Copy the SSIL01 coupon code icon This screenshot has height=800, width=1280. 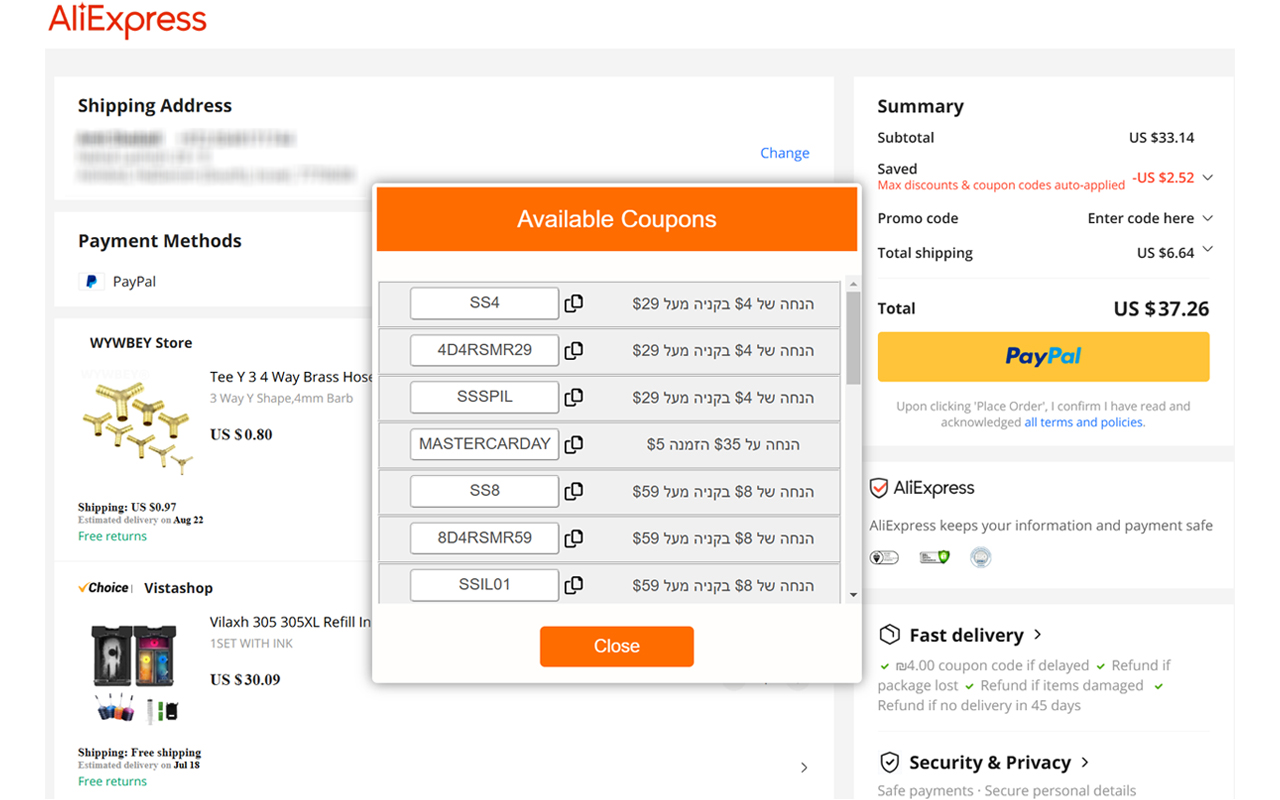574,585
